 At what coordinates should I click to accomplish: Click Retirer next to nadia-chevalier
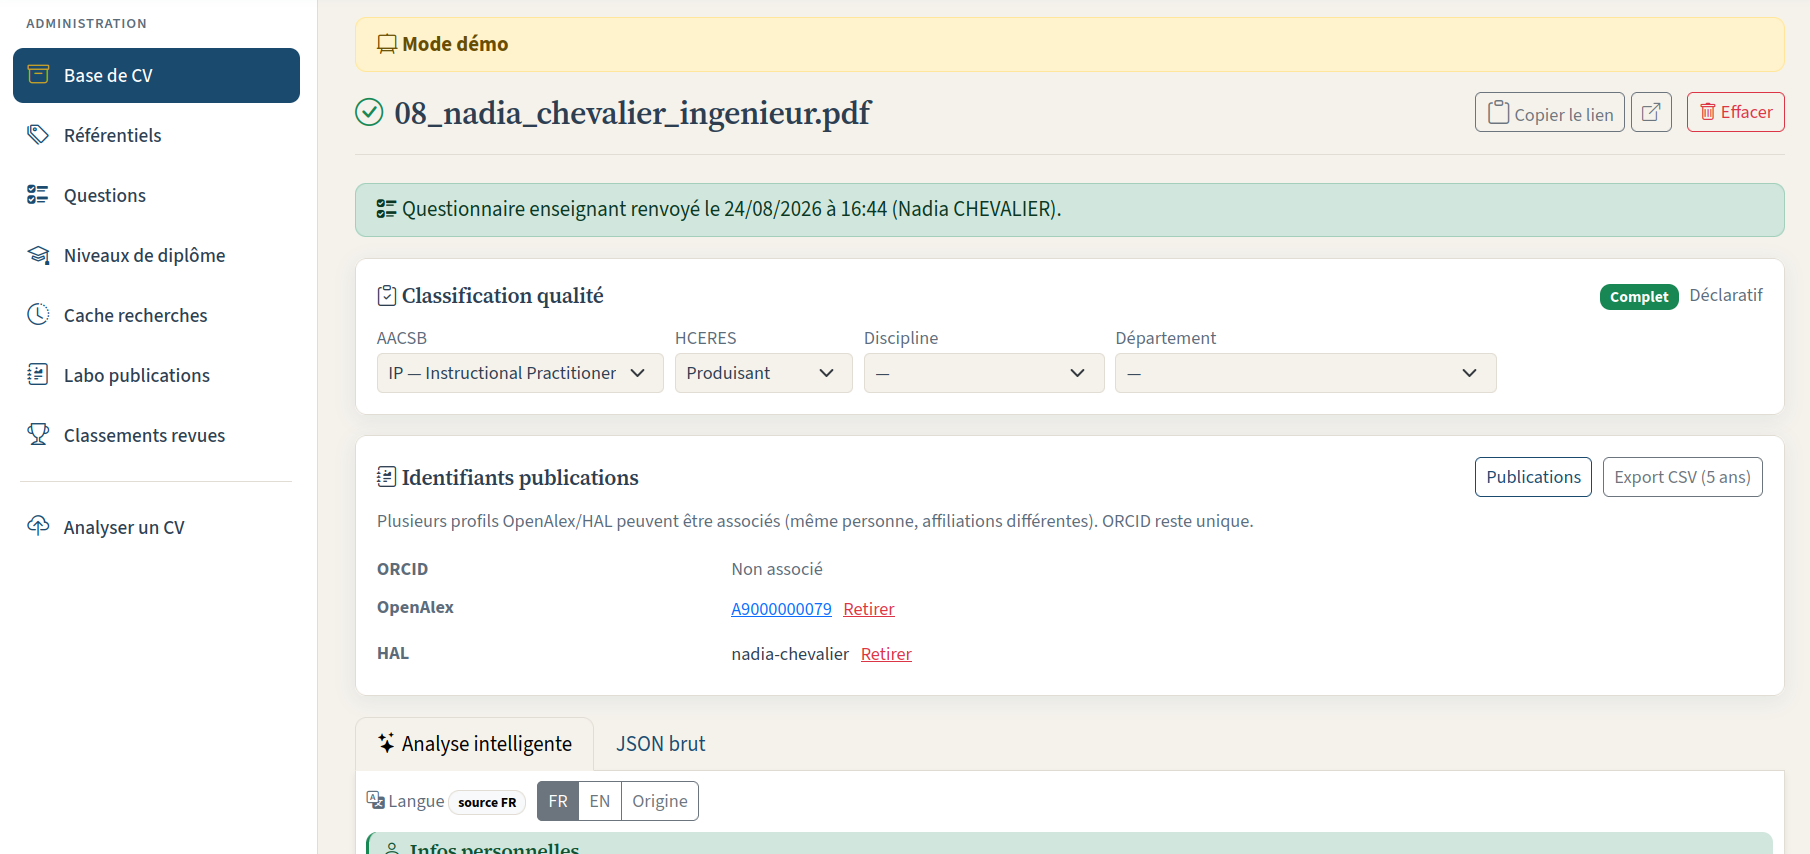tap(886, 654)
